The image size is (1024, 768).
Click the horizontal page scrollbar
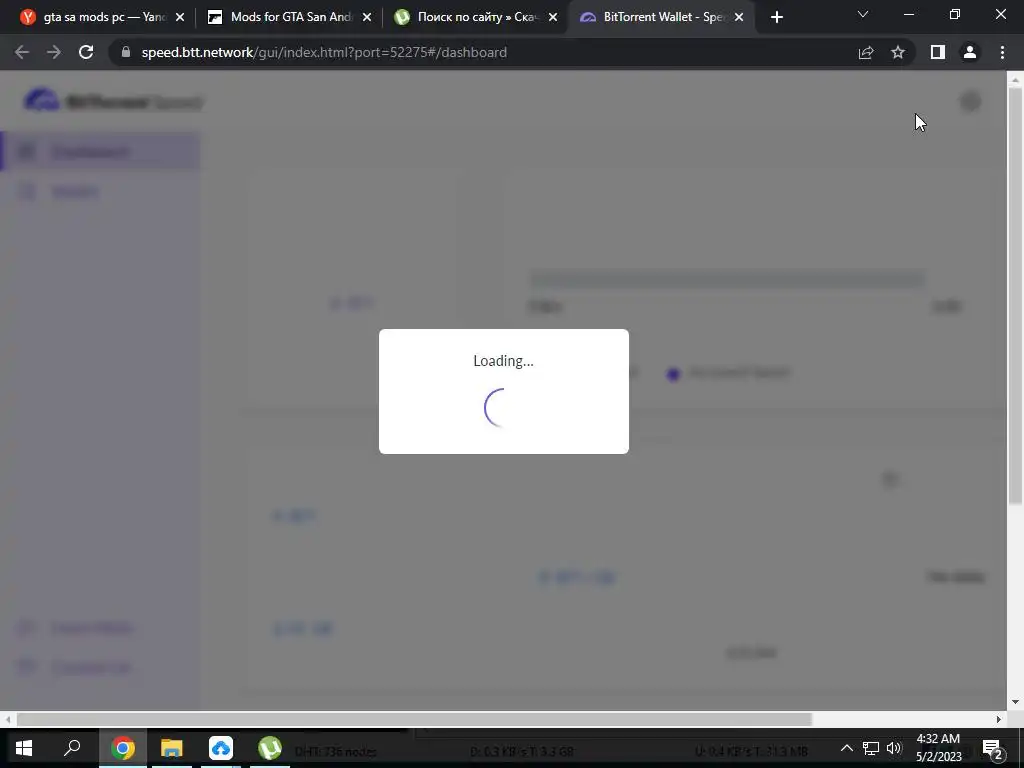click(x=414, y=719)
